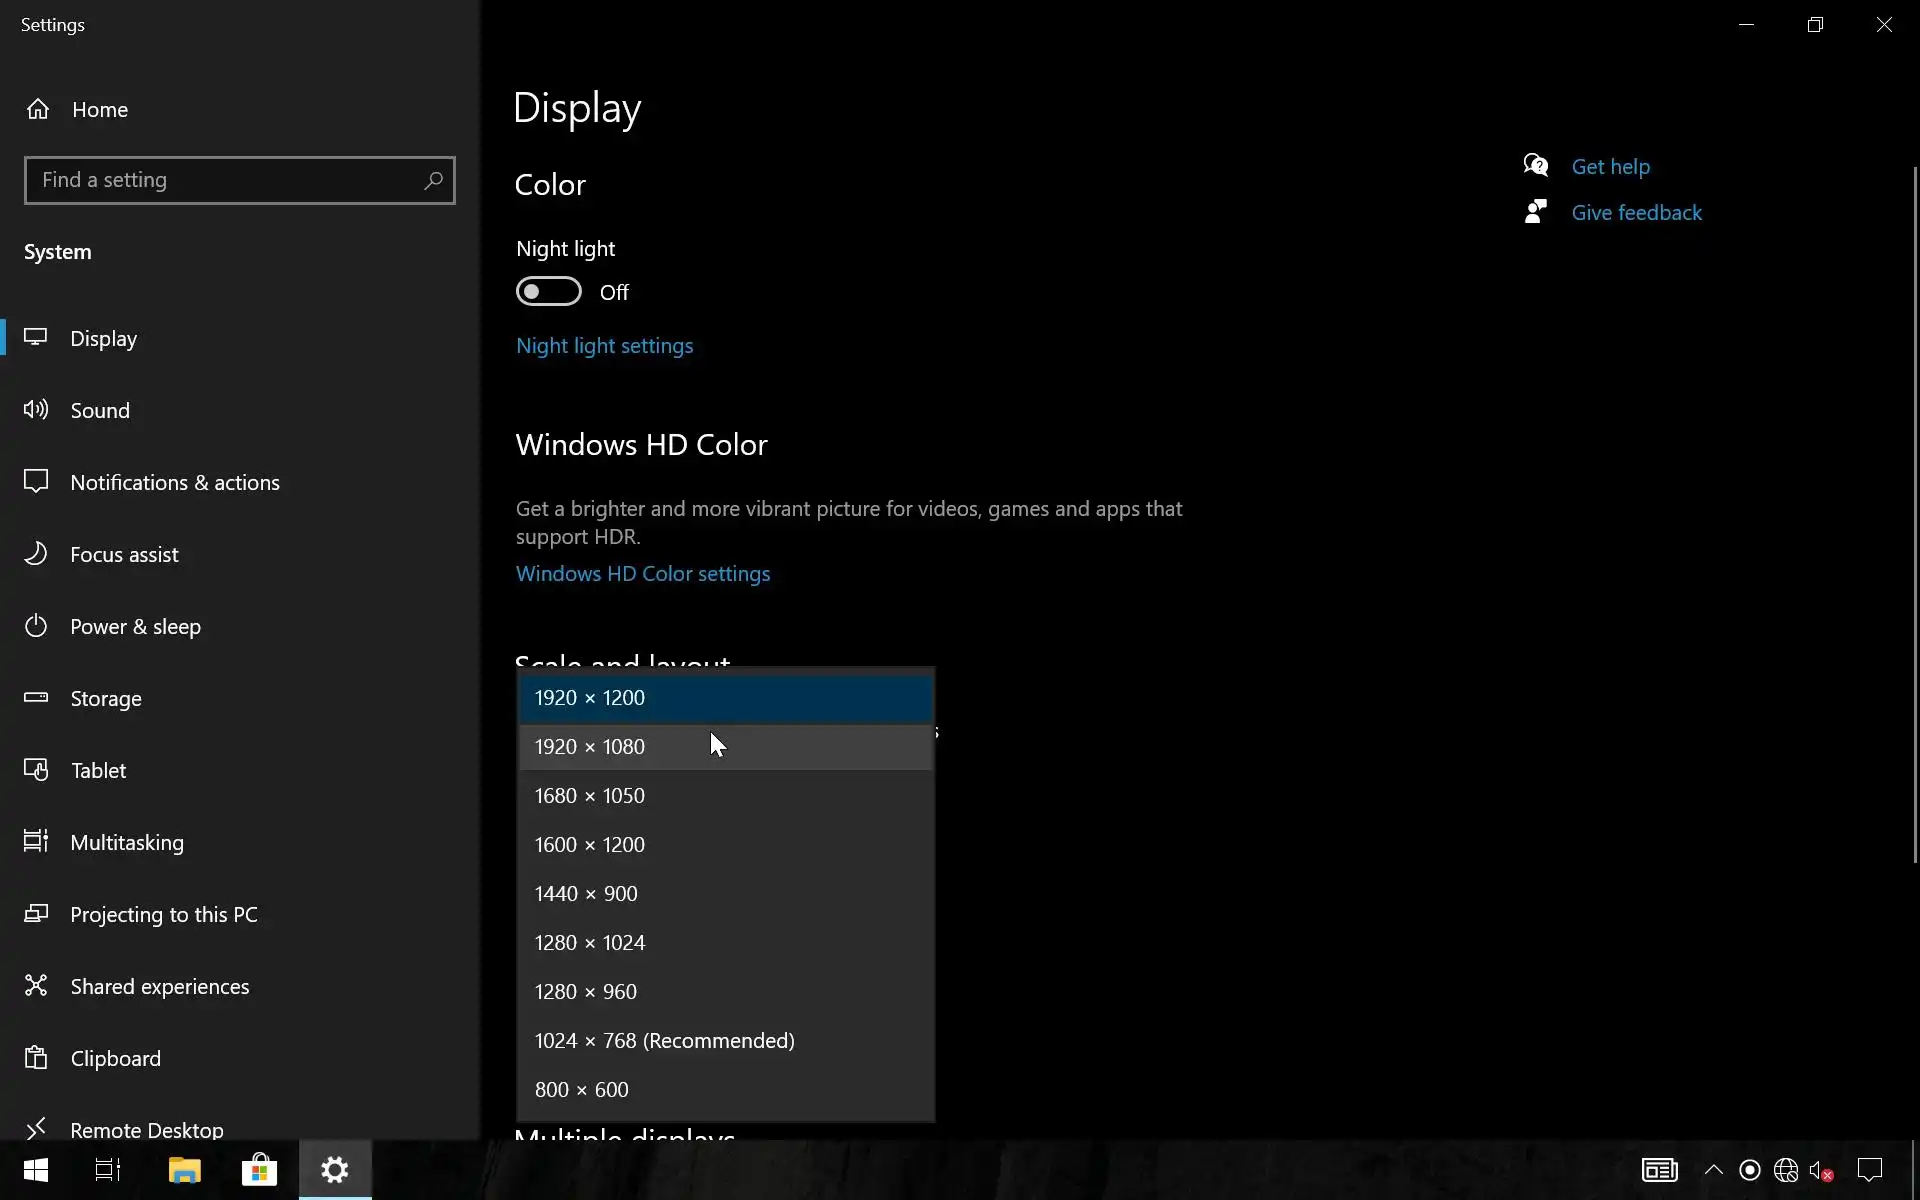This screenshot has width=1920, height=1200.
Task: Choose 1024 × 768 (Recommended) resolution
Action: point(664,1041)
